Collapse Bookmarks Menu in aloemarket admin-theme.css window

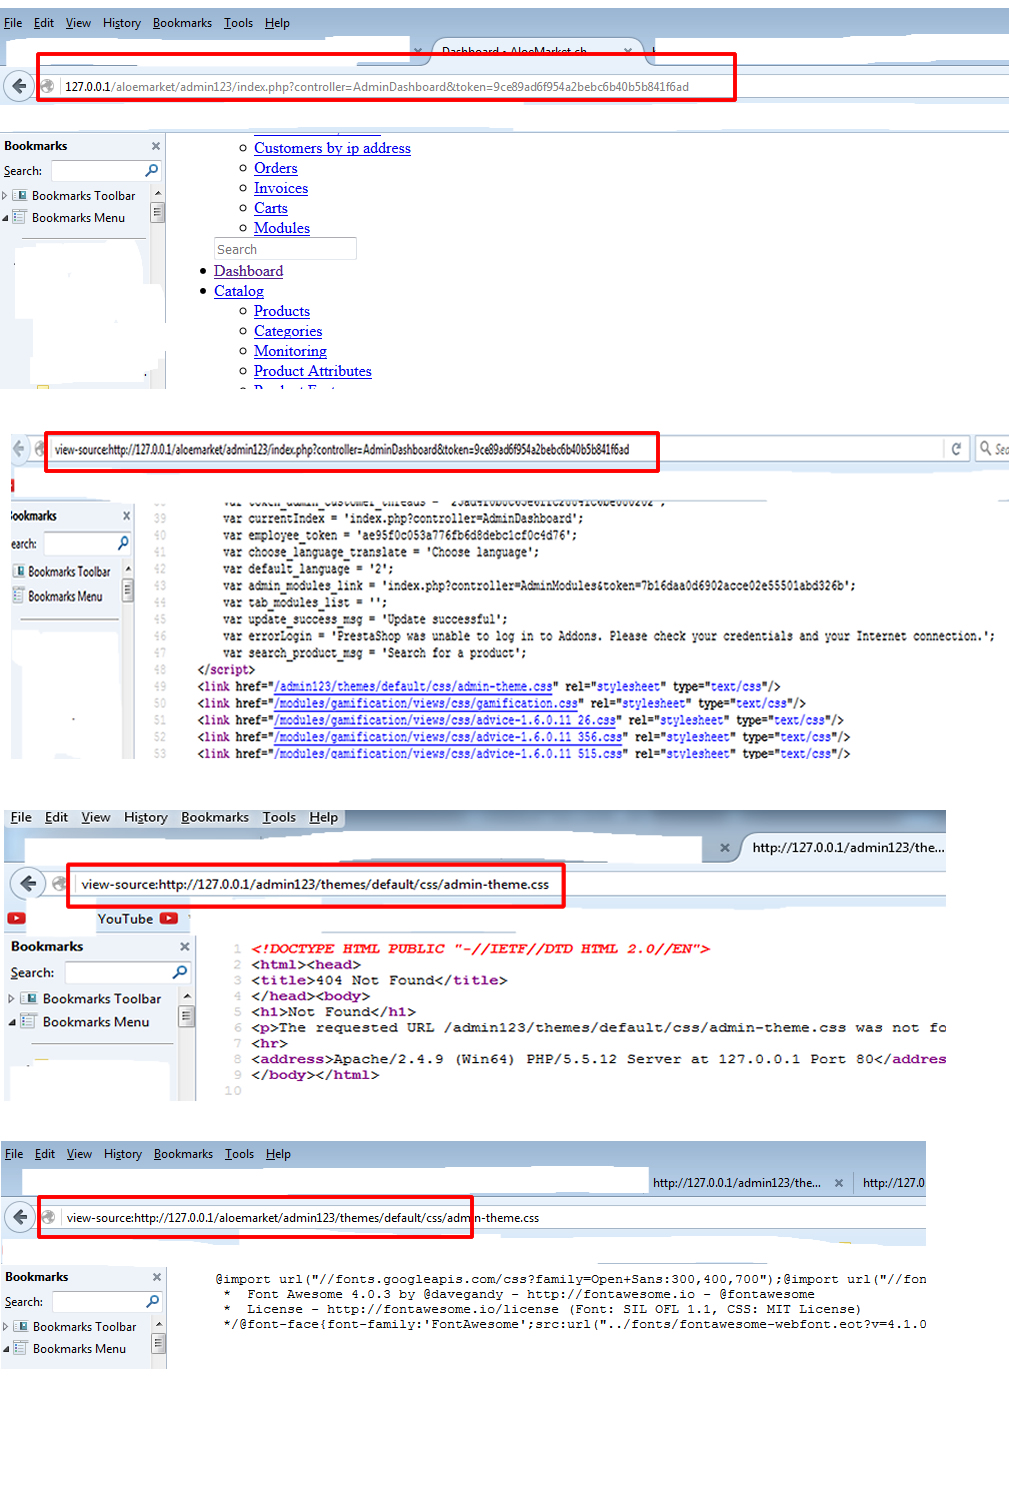6,1349
